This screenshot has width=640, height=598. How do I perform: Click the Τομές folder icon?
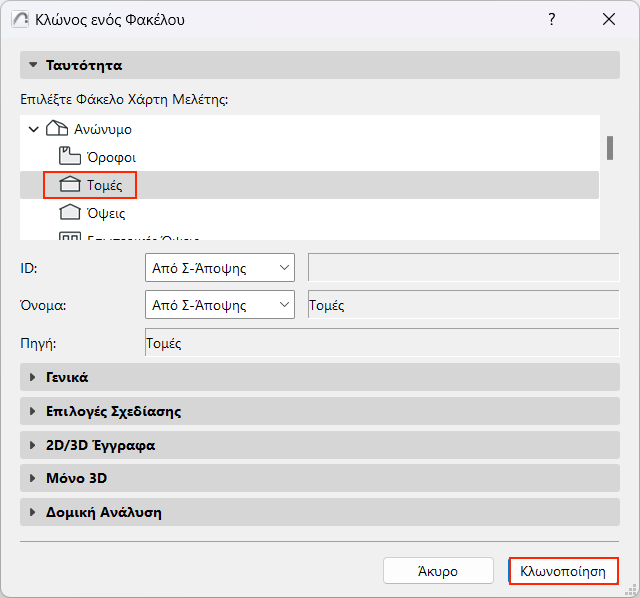coord(70,185)
